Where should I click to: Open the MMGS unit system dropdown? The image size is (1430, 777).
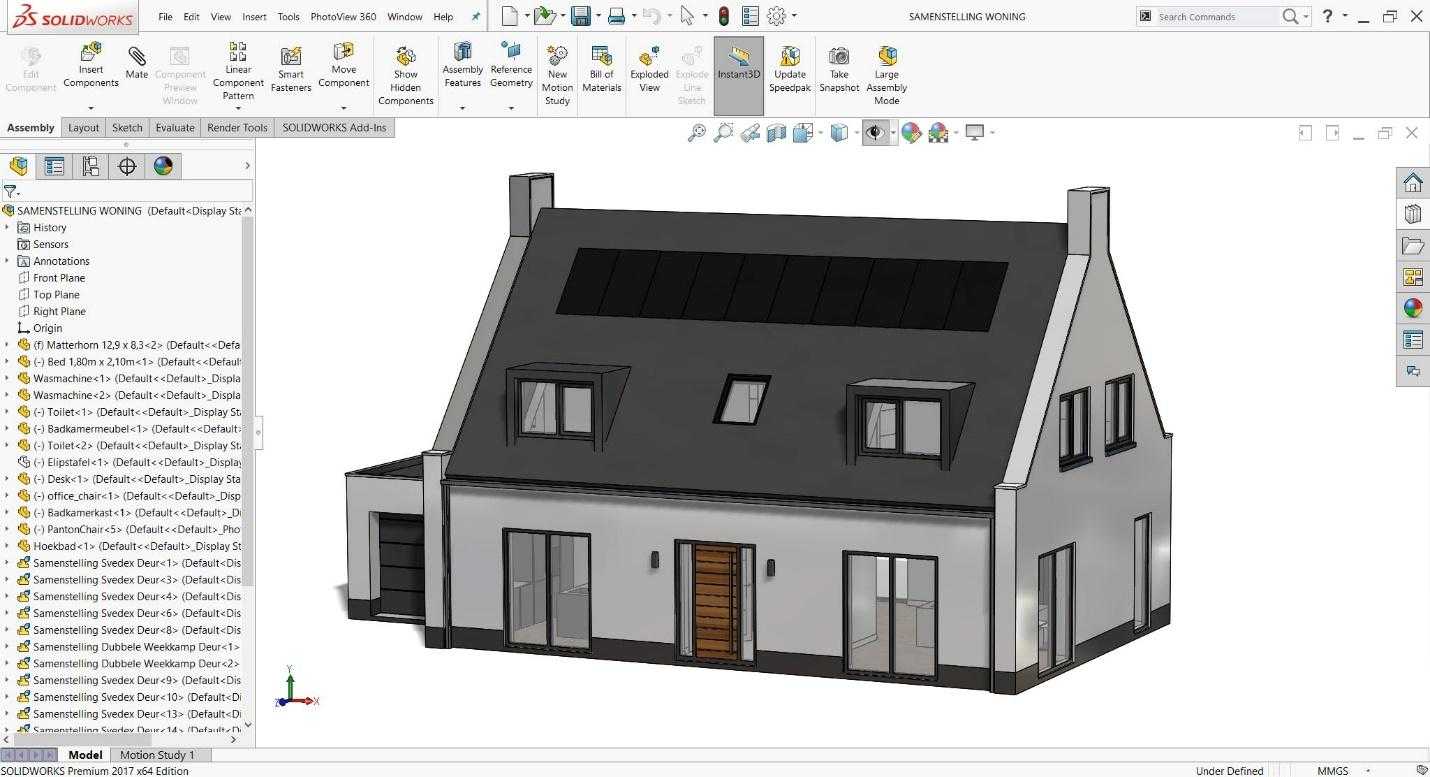[1370, 770]
